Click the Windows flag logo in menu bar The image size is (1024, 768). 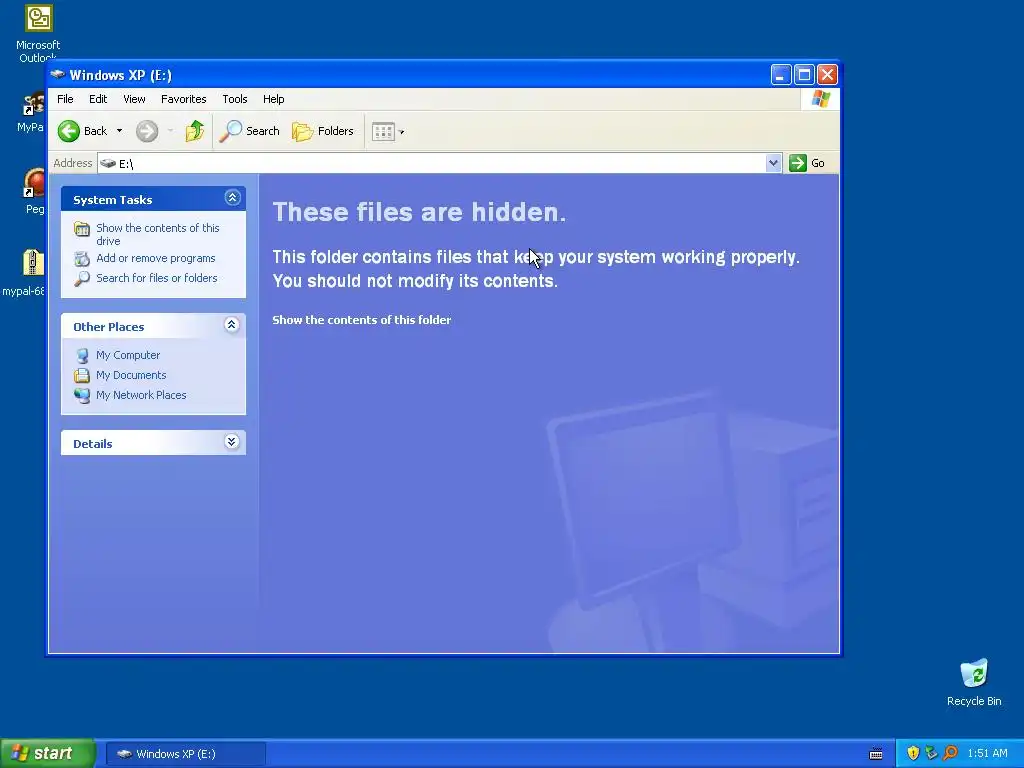coord(820,99)
